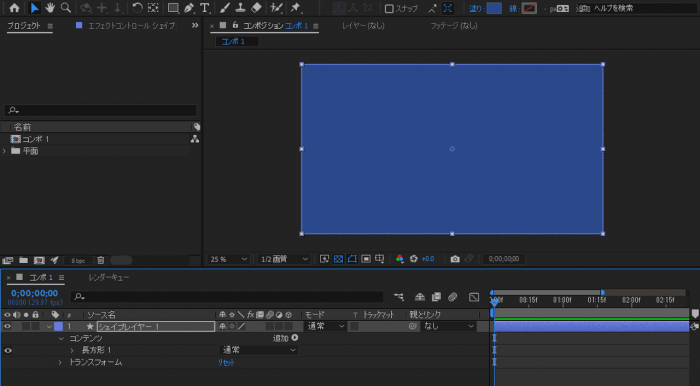The image size is (700, 386).
Task: Select the Rotation tool
Action: click(x=138, y=8)
